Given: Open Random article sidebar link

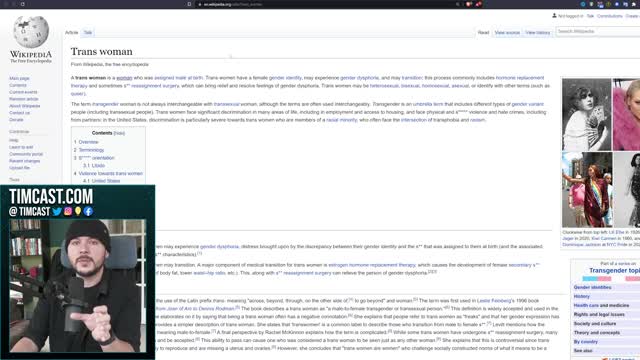Looking at the screenshot, I should pos(24,99).
